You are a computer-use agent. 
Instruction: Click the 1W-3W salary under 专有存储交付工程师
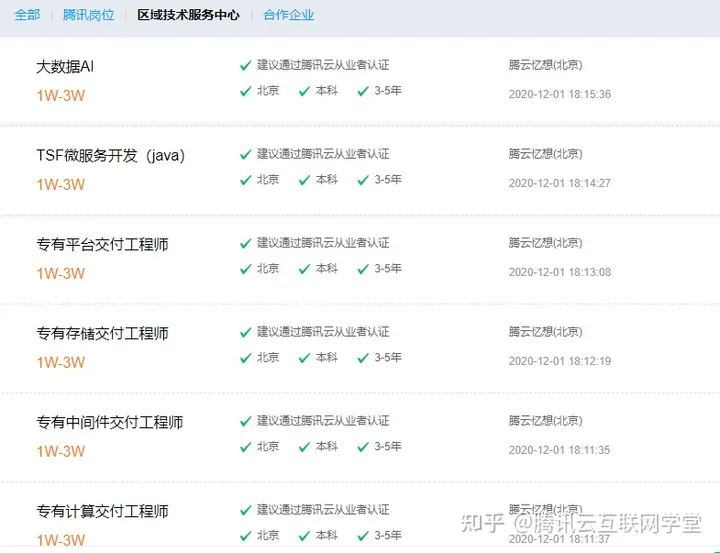tap(61, 362)
